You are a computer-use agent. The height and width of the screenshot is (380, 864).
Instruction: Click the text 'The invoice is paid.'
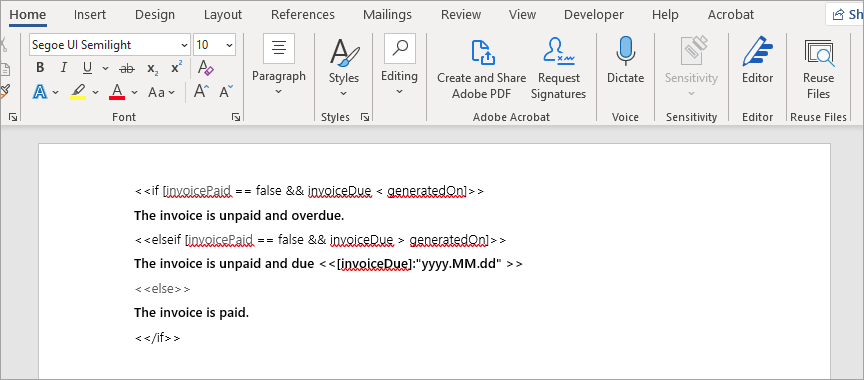(x=192, y=313)
